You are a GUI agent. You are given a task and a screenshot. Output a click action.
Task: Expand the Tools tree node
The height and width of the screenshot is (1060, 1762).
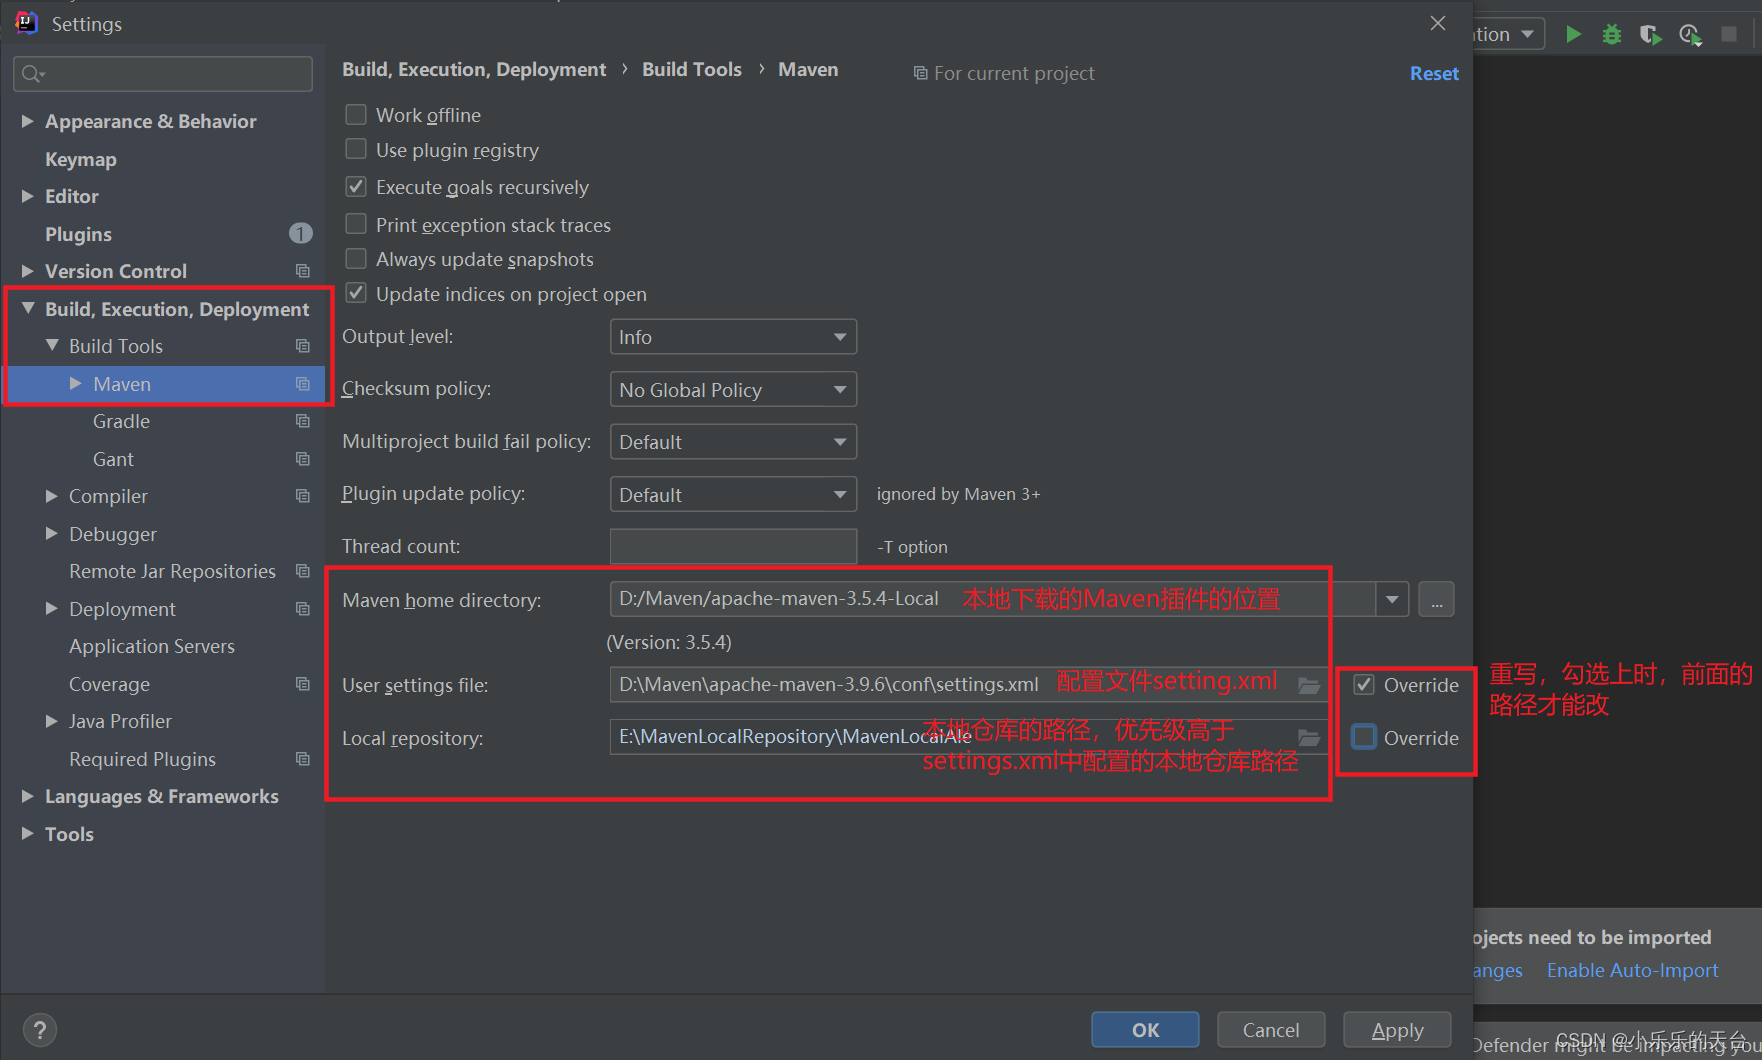[x=28, y=833]
